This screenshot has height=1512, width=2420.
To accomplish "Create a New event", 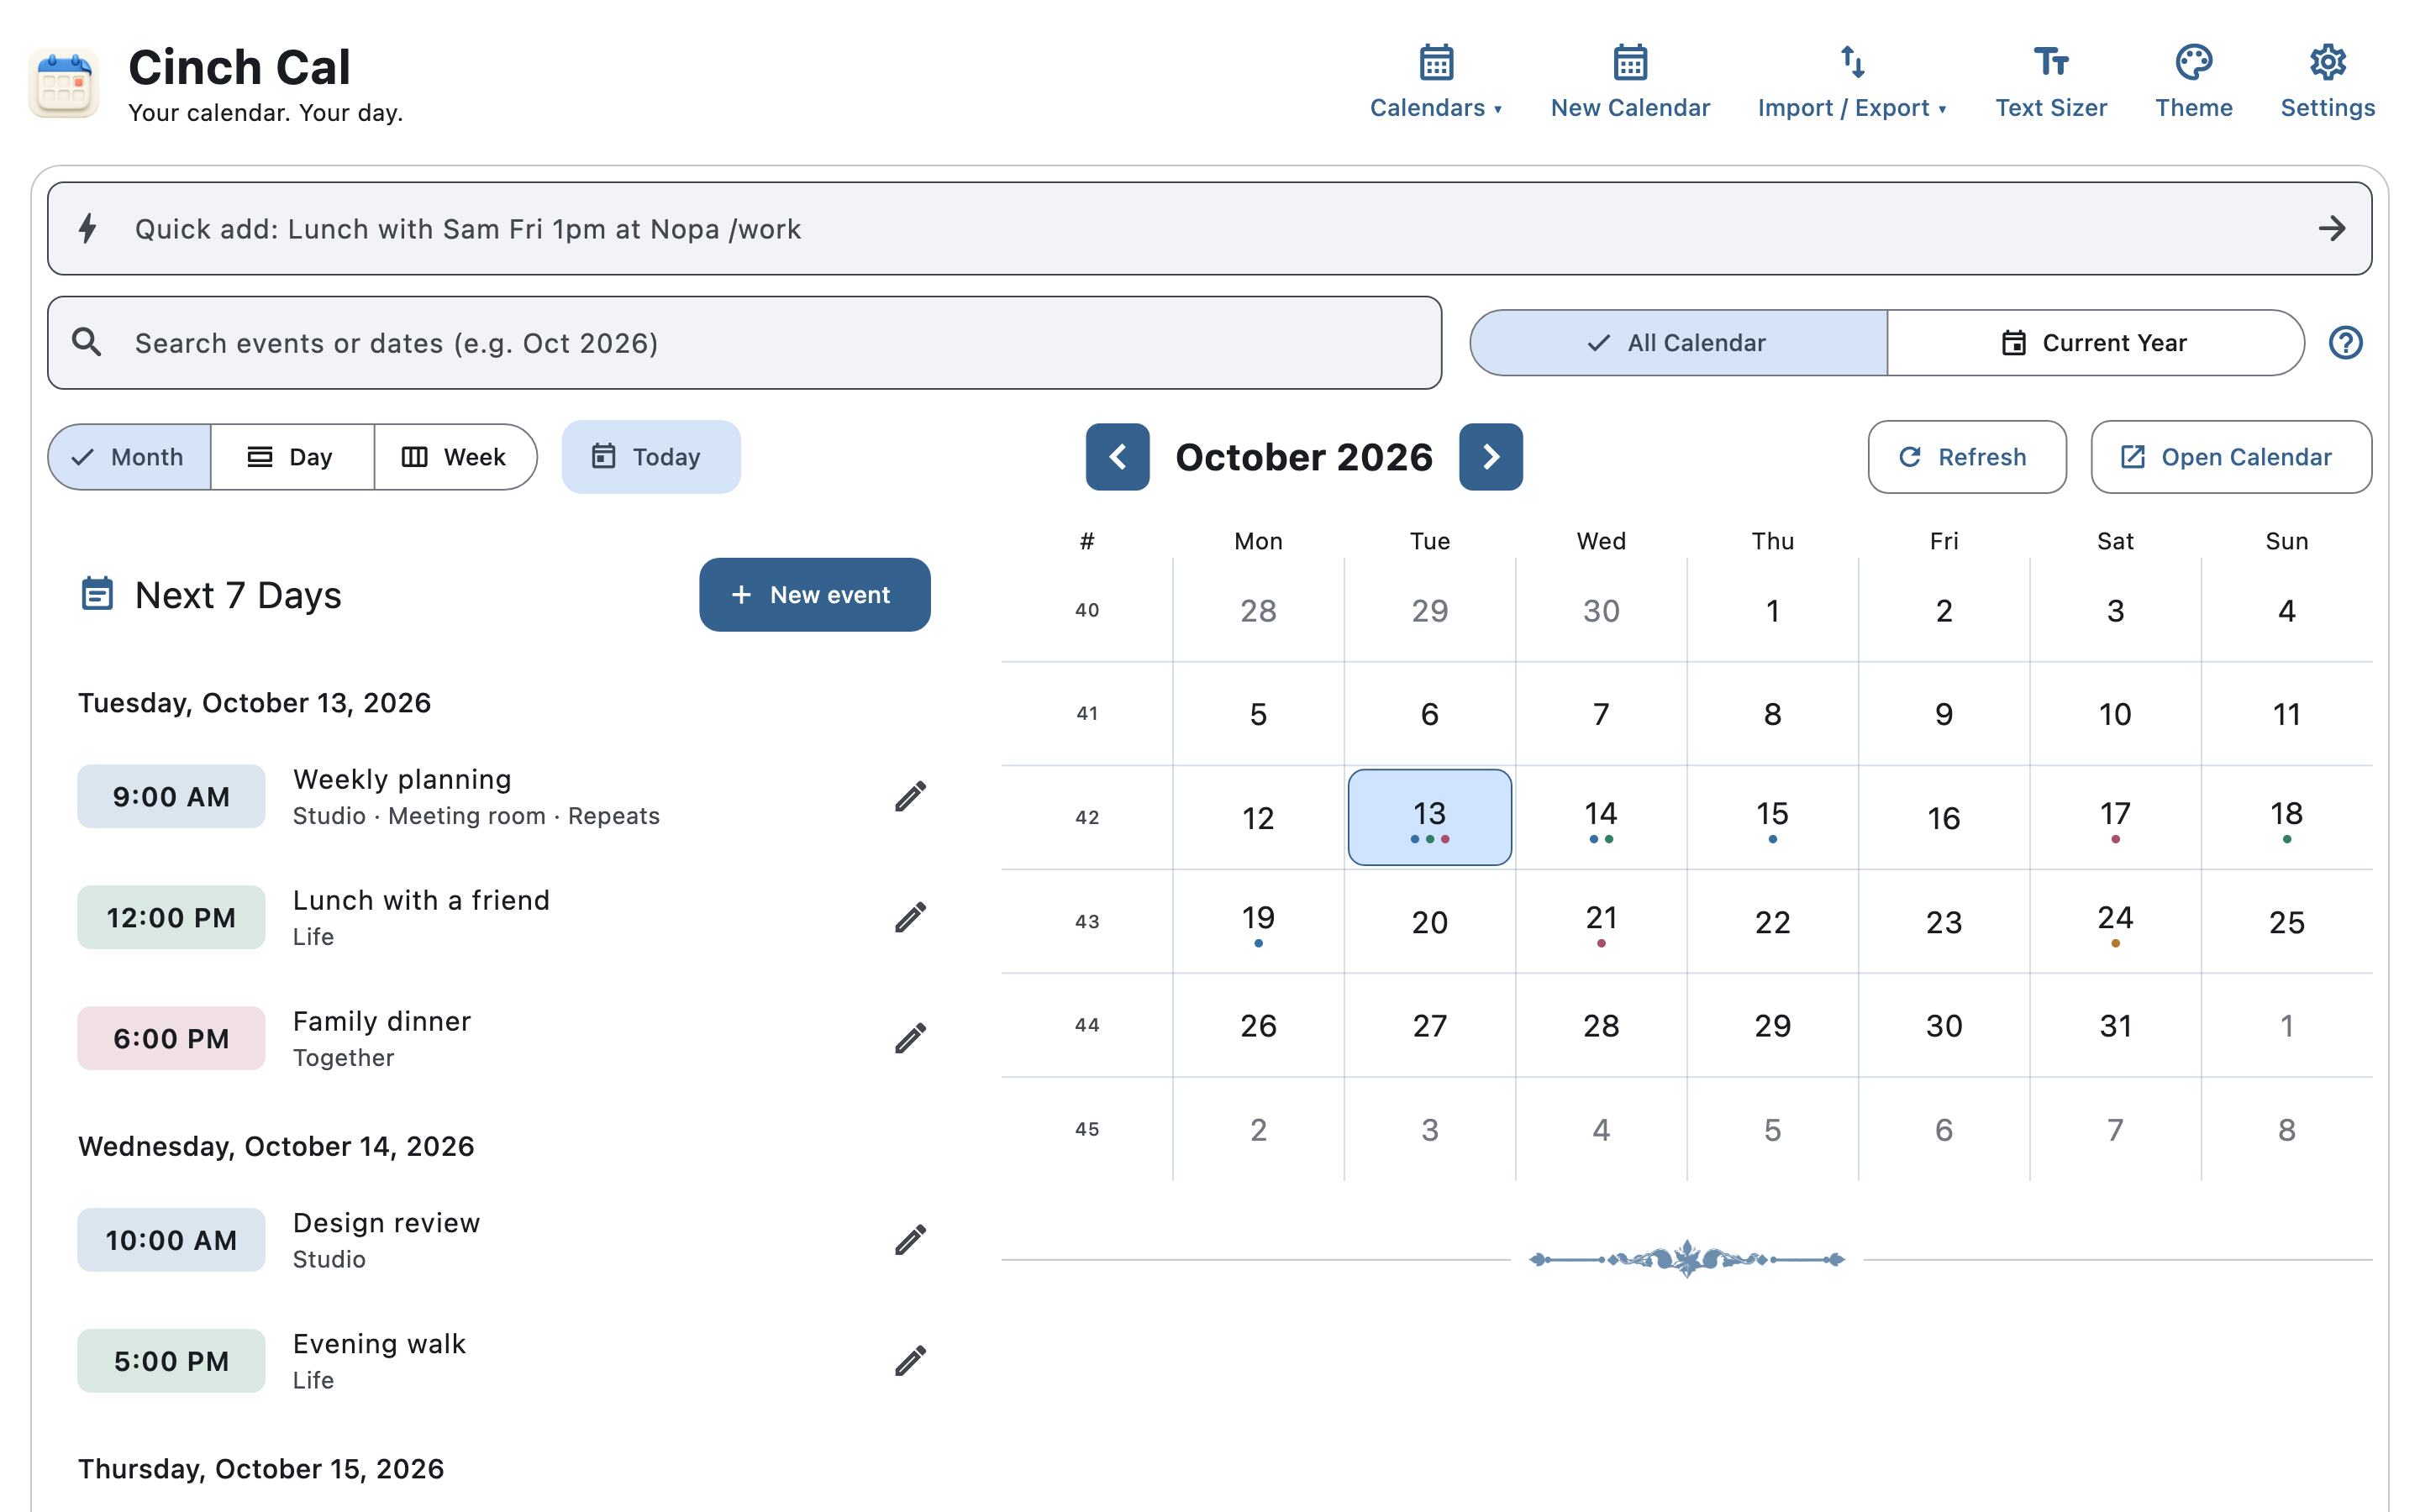I will 814,595.
